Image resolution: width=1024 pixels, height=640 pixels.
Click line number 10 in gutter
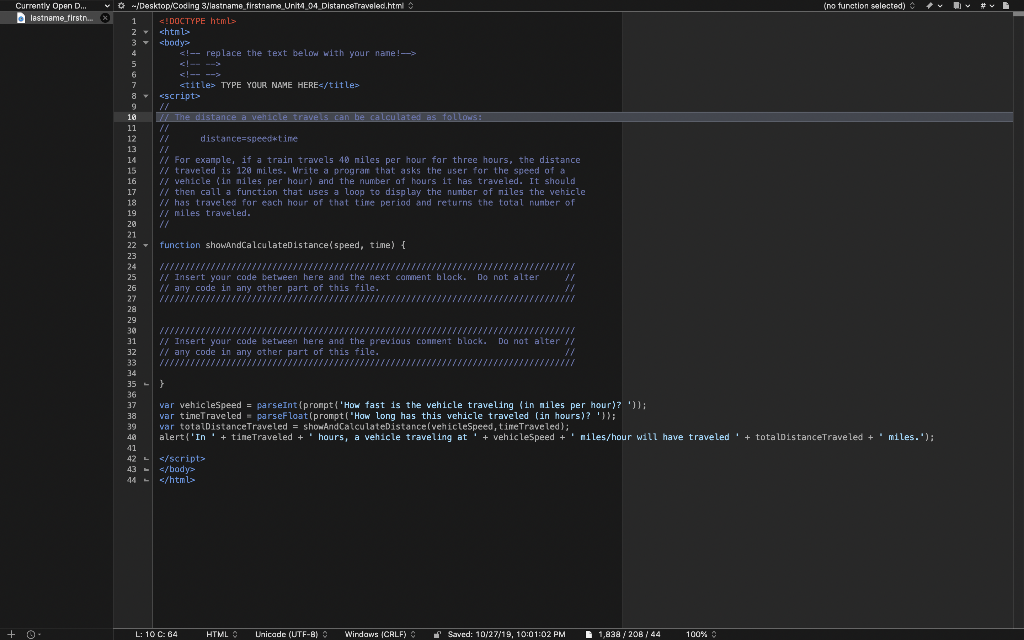click(x=132, y=118)
